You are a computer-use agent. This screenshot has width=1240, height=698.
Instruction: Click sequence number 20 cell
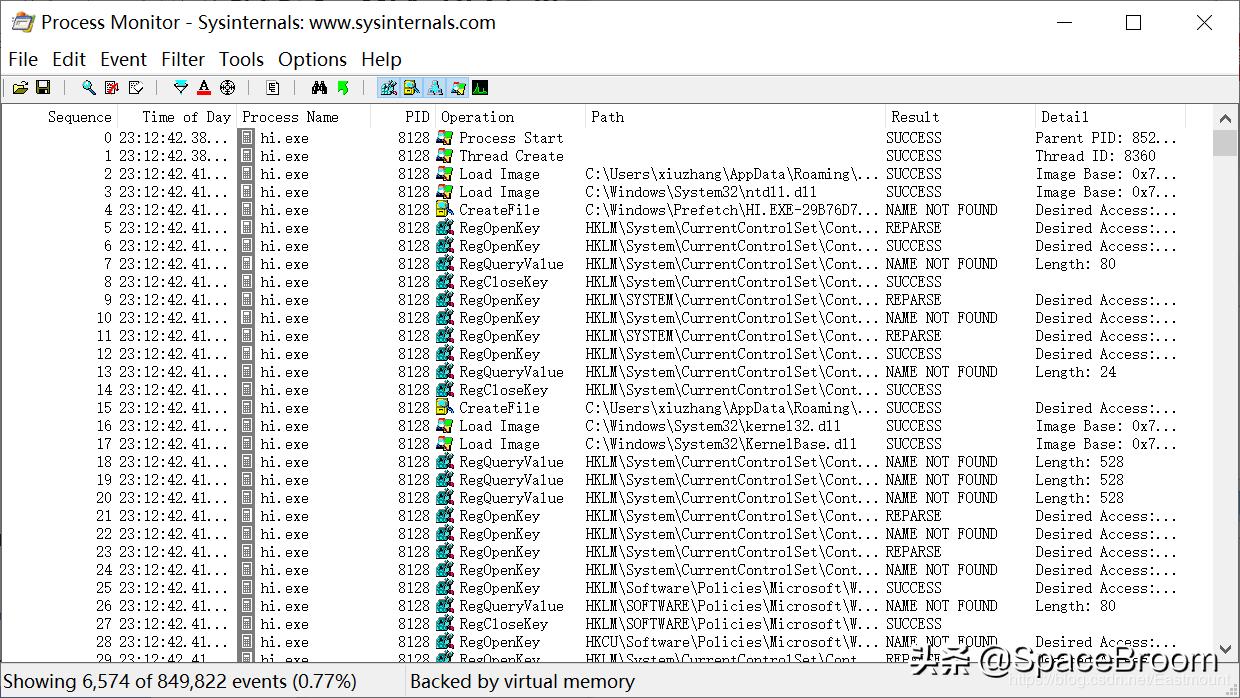104,498
